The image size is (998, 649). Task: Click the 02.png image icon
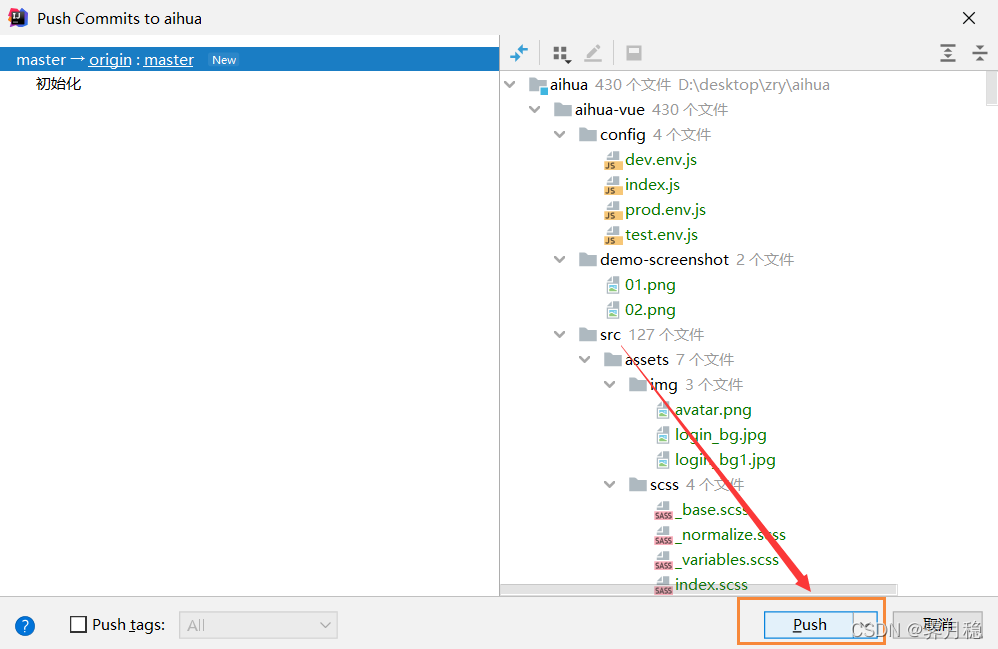coord(612,310)
